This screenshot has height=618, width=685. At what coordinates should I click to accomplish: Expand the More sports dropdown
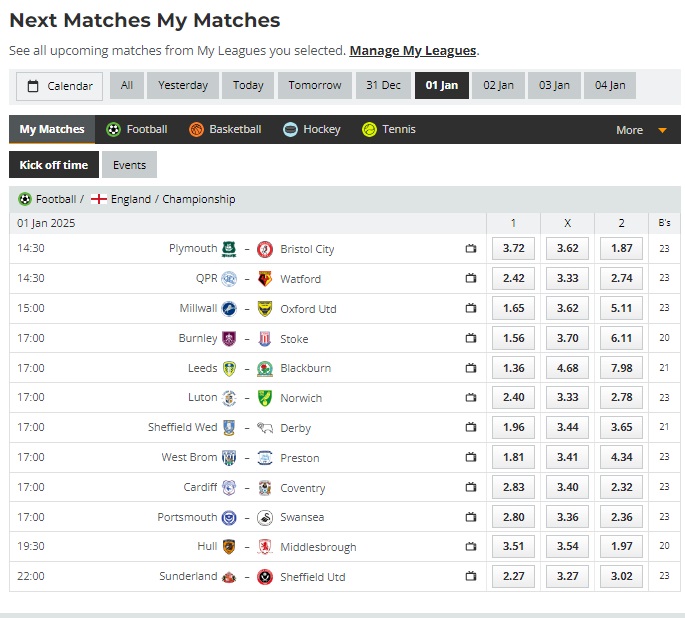click(641, 130)
